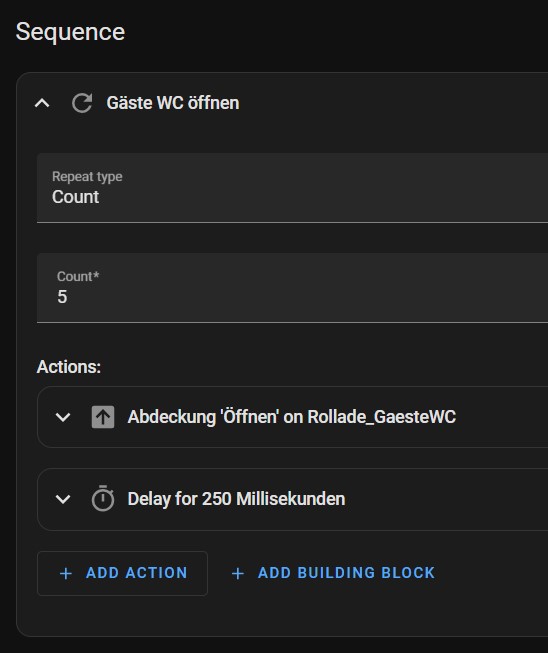Click the plus icon beside Add Building Block
Screen dimensions: 548x653
point(238,573)
